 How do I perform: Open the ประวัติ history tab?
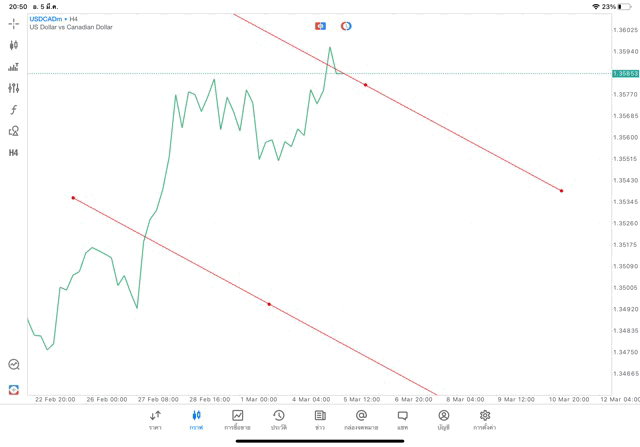(279, 420)
